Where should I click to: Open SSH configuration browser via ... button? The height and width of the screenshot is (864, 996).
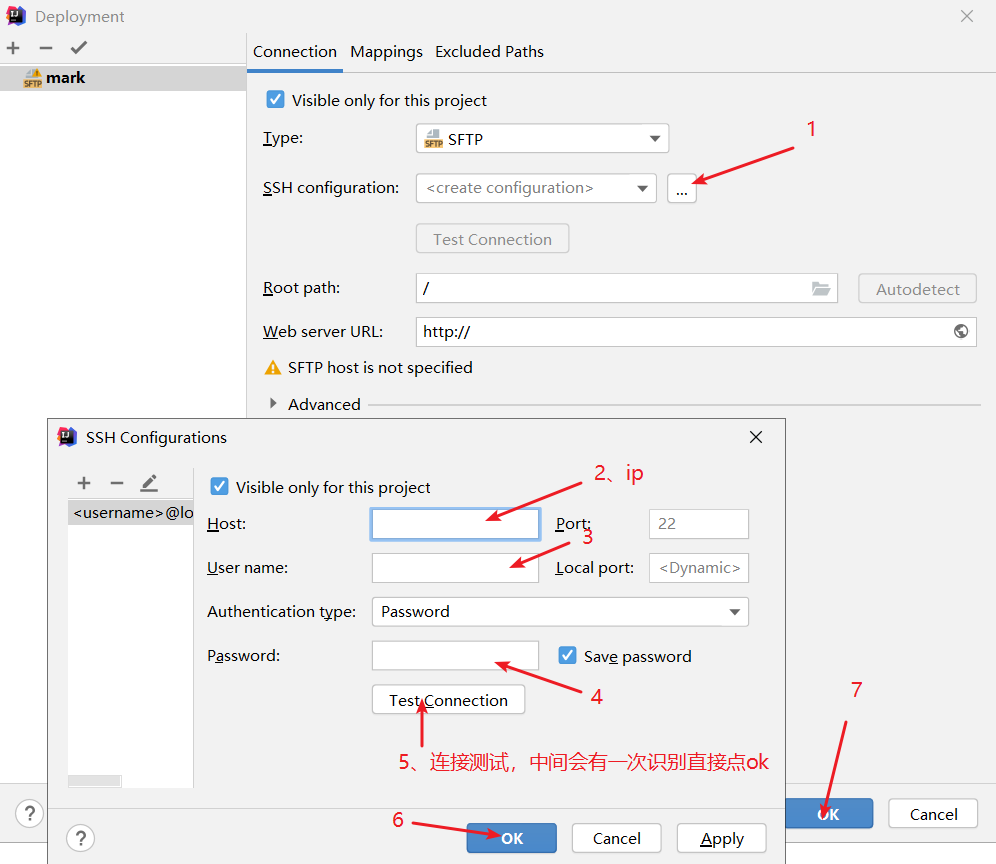pyautogui.click(x=681, y=188)
